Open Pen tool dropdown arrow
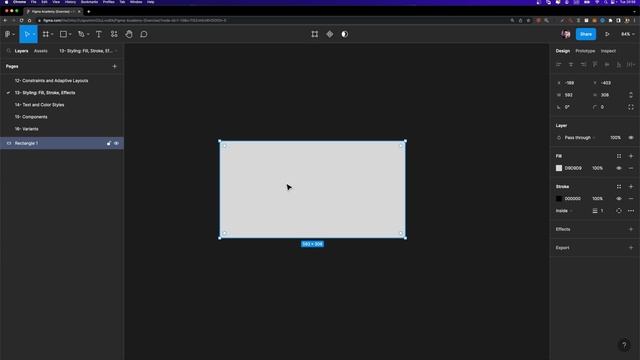 pos(88,35)
